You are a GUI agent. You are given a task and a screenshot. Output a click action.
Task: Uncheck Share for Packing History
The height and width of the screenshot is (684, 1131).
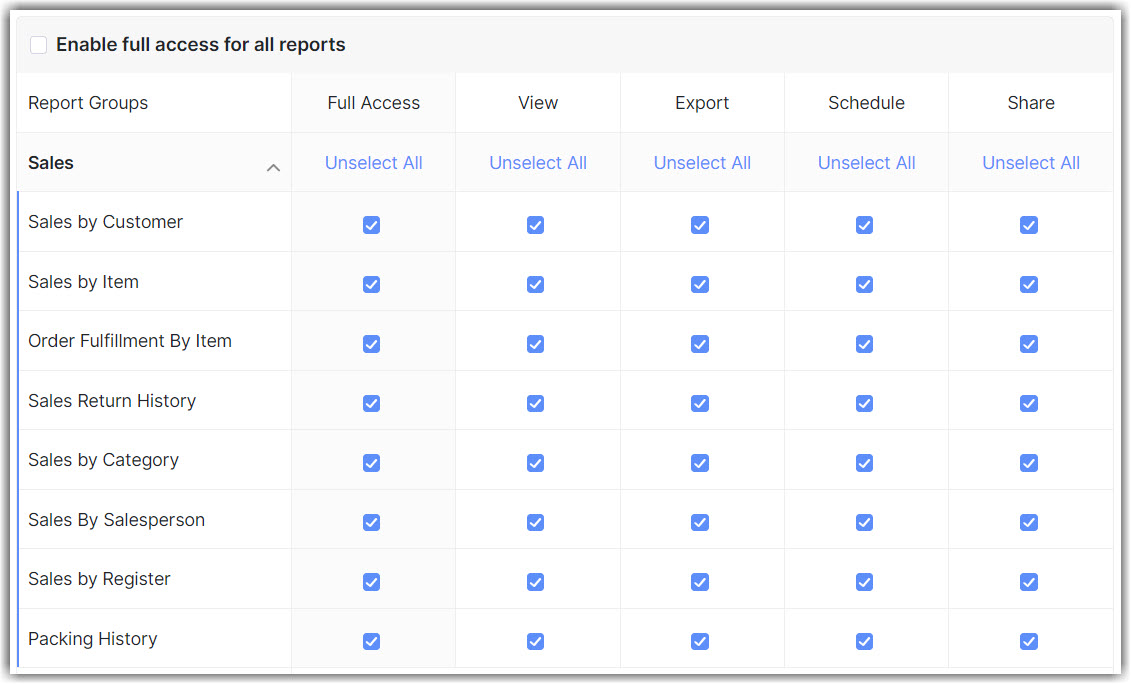tap(1028, 641)
